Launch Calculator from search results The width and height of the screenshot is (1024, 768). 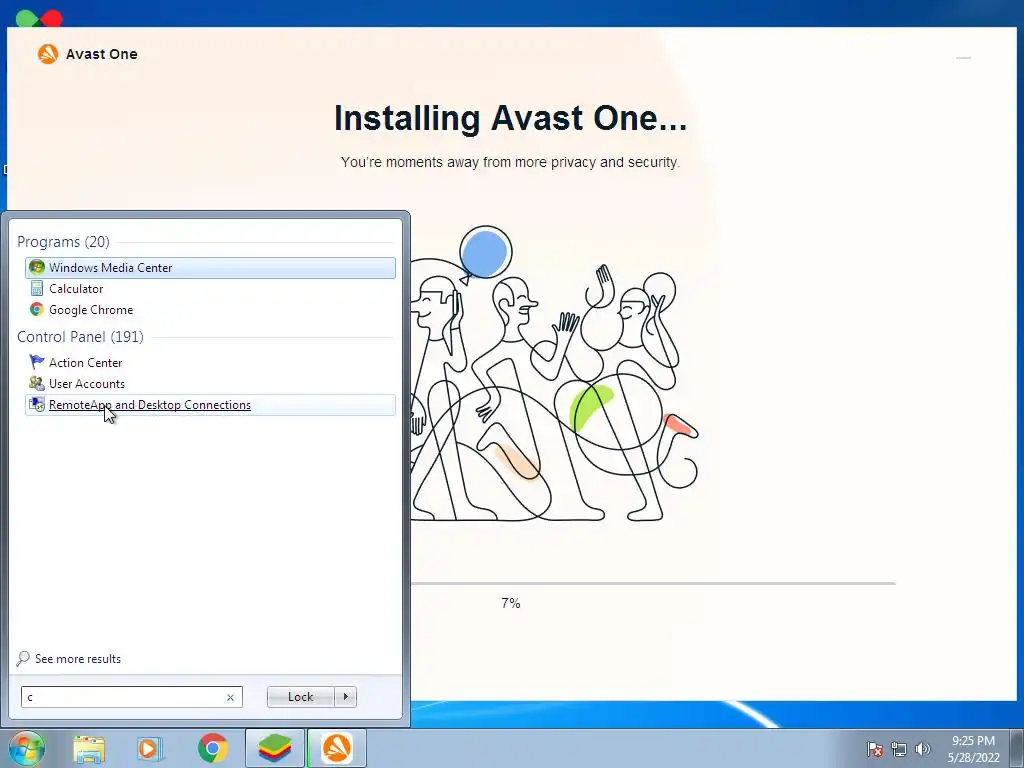[x=210, y=289]
